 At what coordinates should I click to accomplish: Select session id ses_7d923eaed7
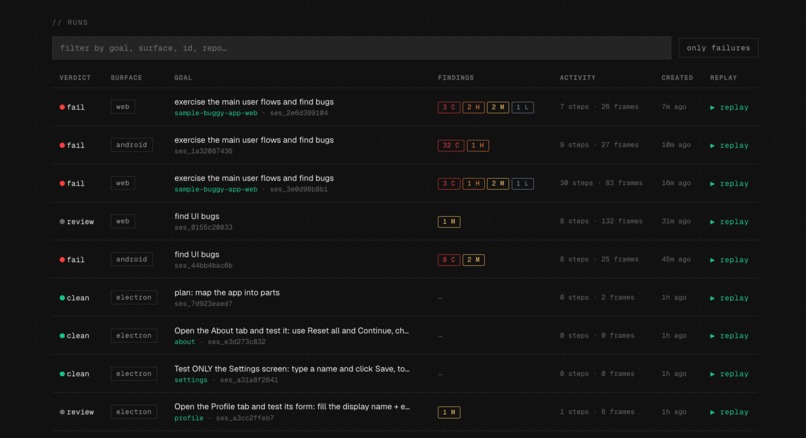(203, 304)
